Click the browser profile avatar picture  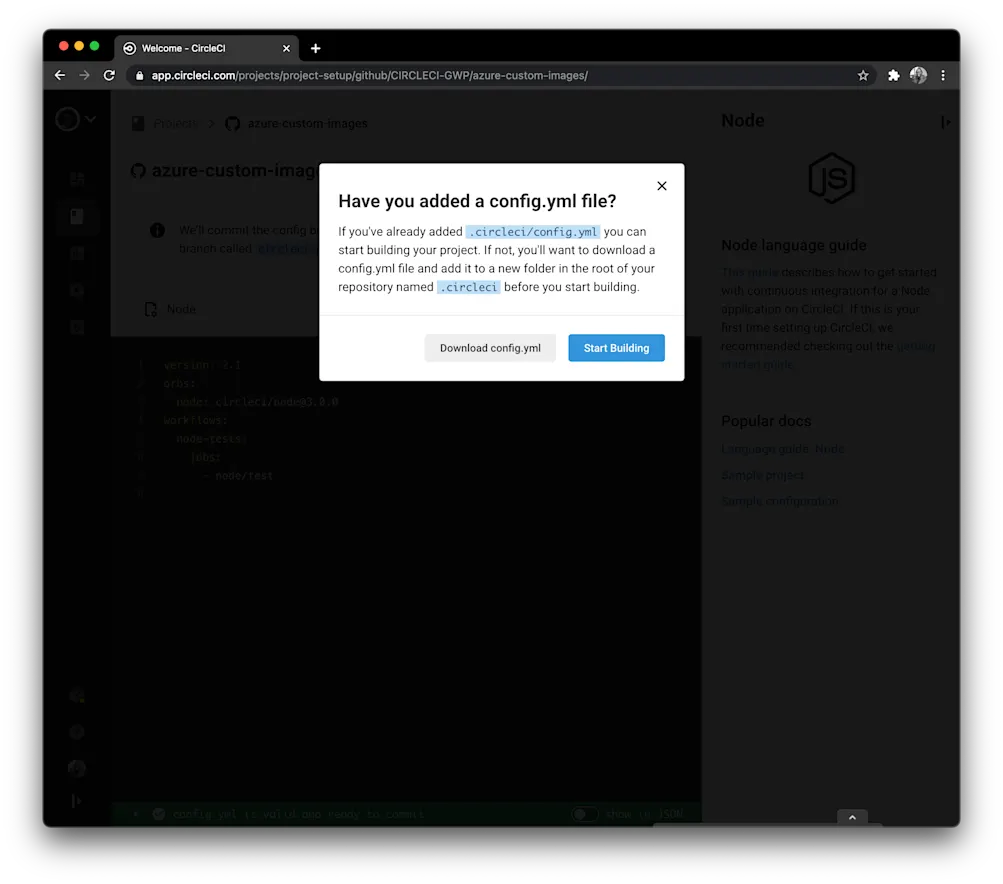918,75
